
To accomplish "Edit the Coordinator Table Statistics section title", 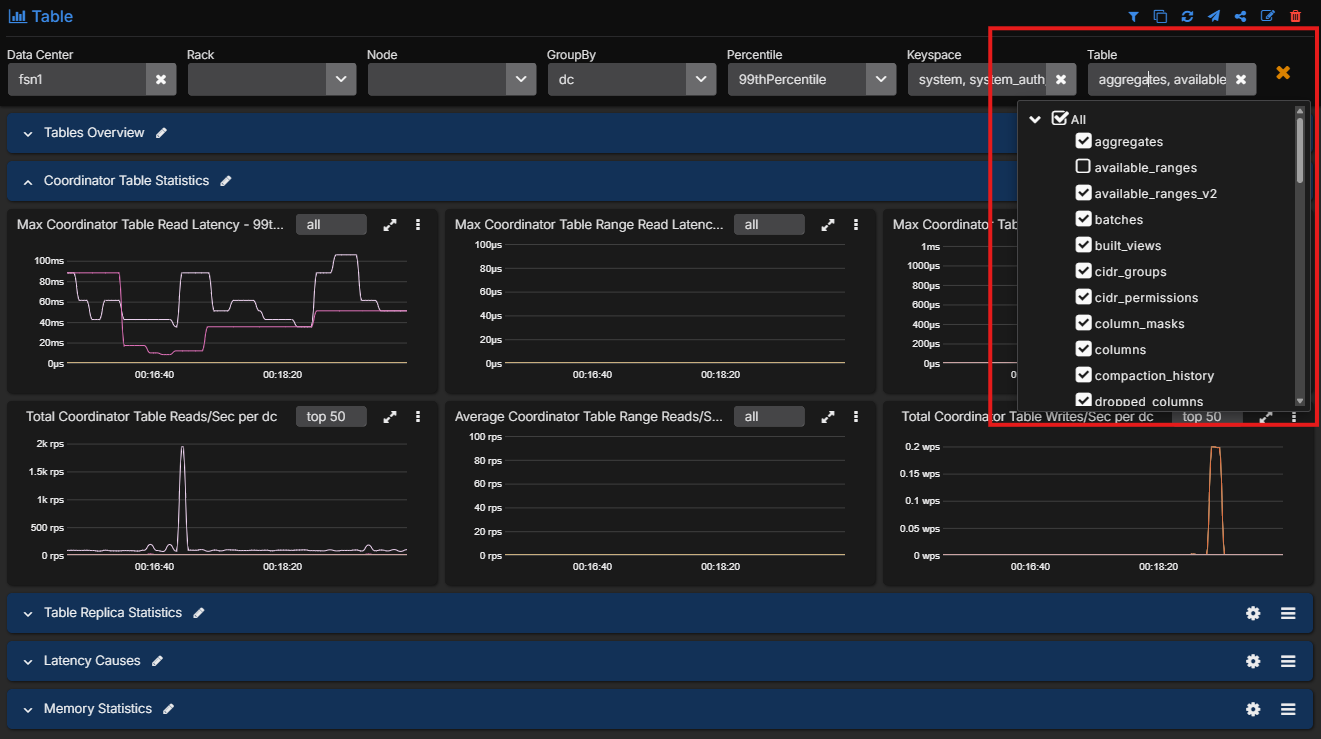I will pos(225,181).
